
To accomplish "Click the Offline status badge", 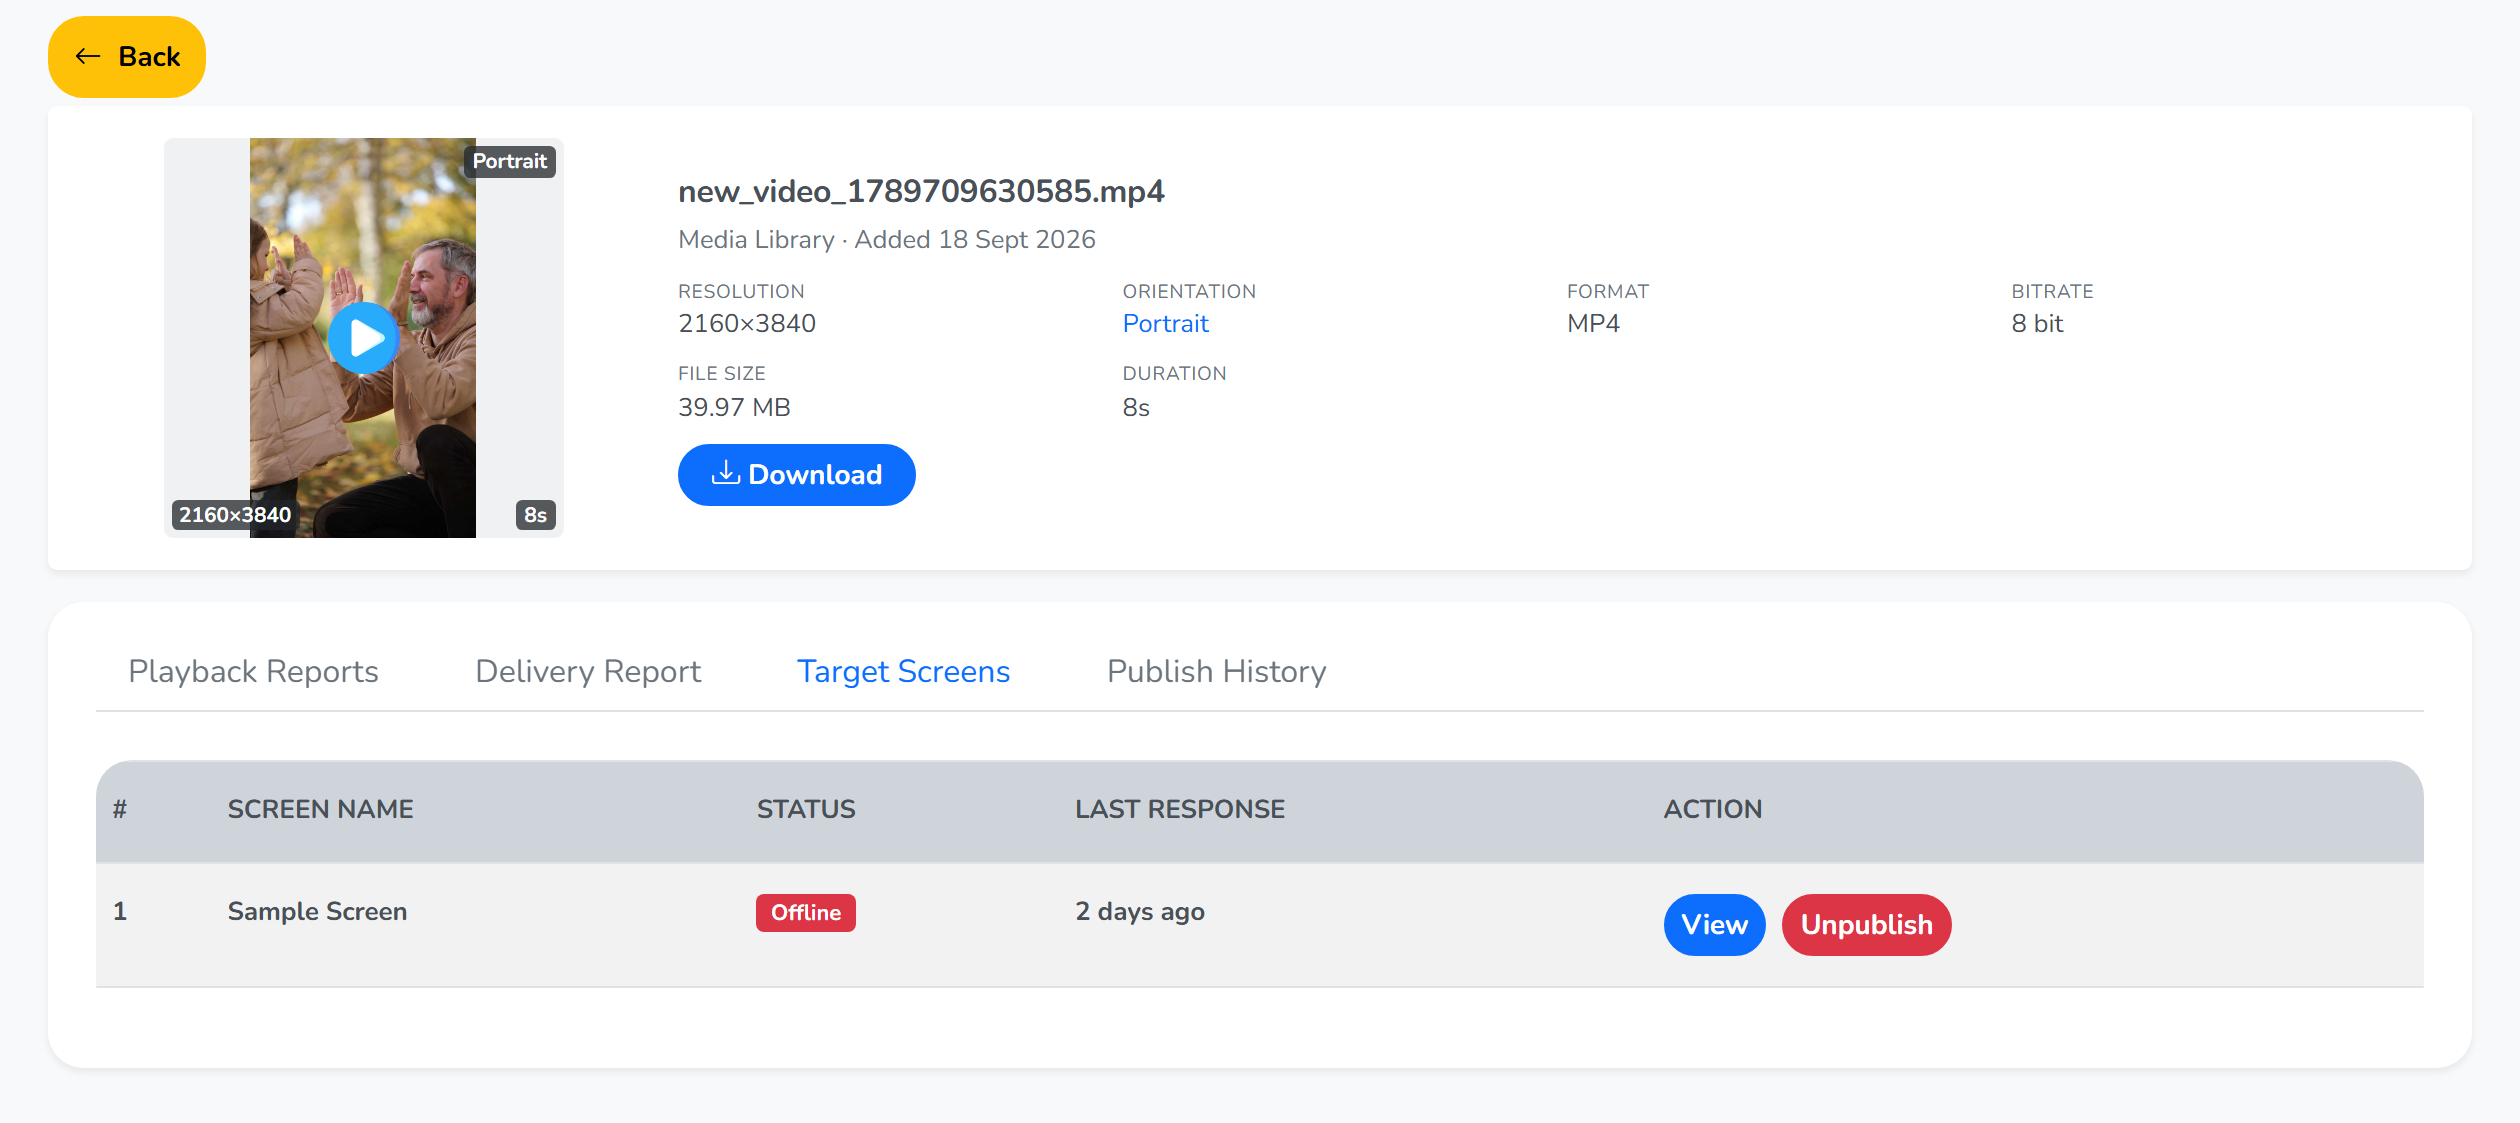I will 805,913.
